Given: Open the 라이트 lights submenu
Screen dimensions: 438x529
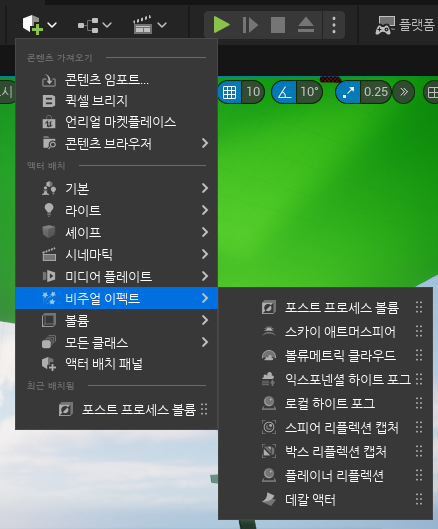Looking at the screenshot, I should [116, 210].
